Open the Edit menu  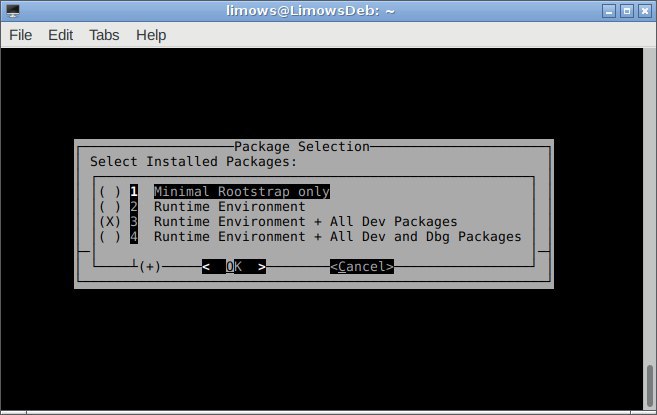click(60, 35)
